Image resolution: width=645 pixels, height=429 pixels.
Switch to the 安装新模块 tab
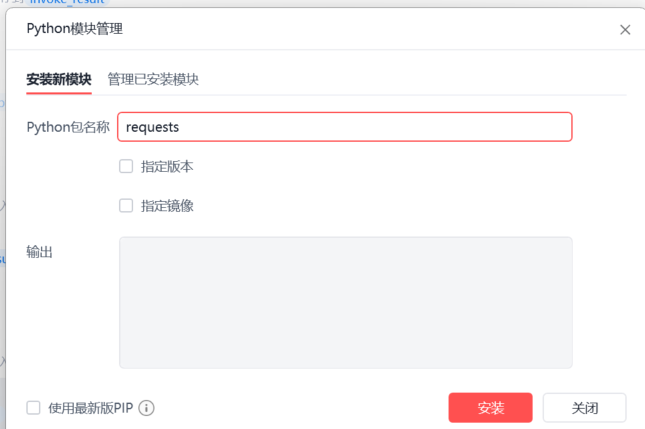pos(59,79)
